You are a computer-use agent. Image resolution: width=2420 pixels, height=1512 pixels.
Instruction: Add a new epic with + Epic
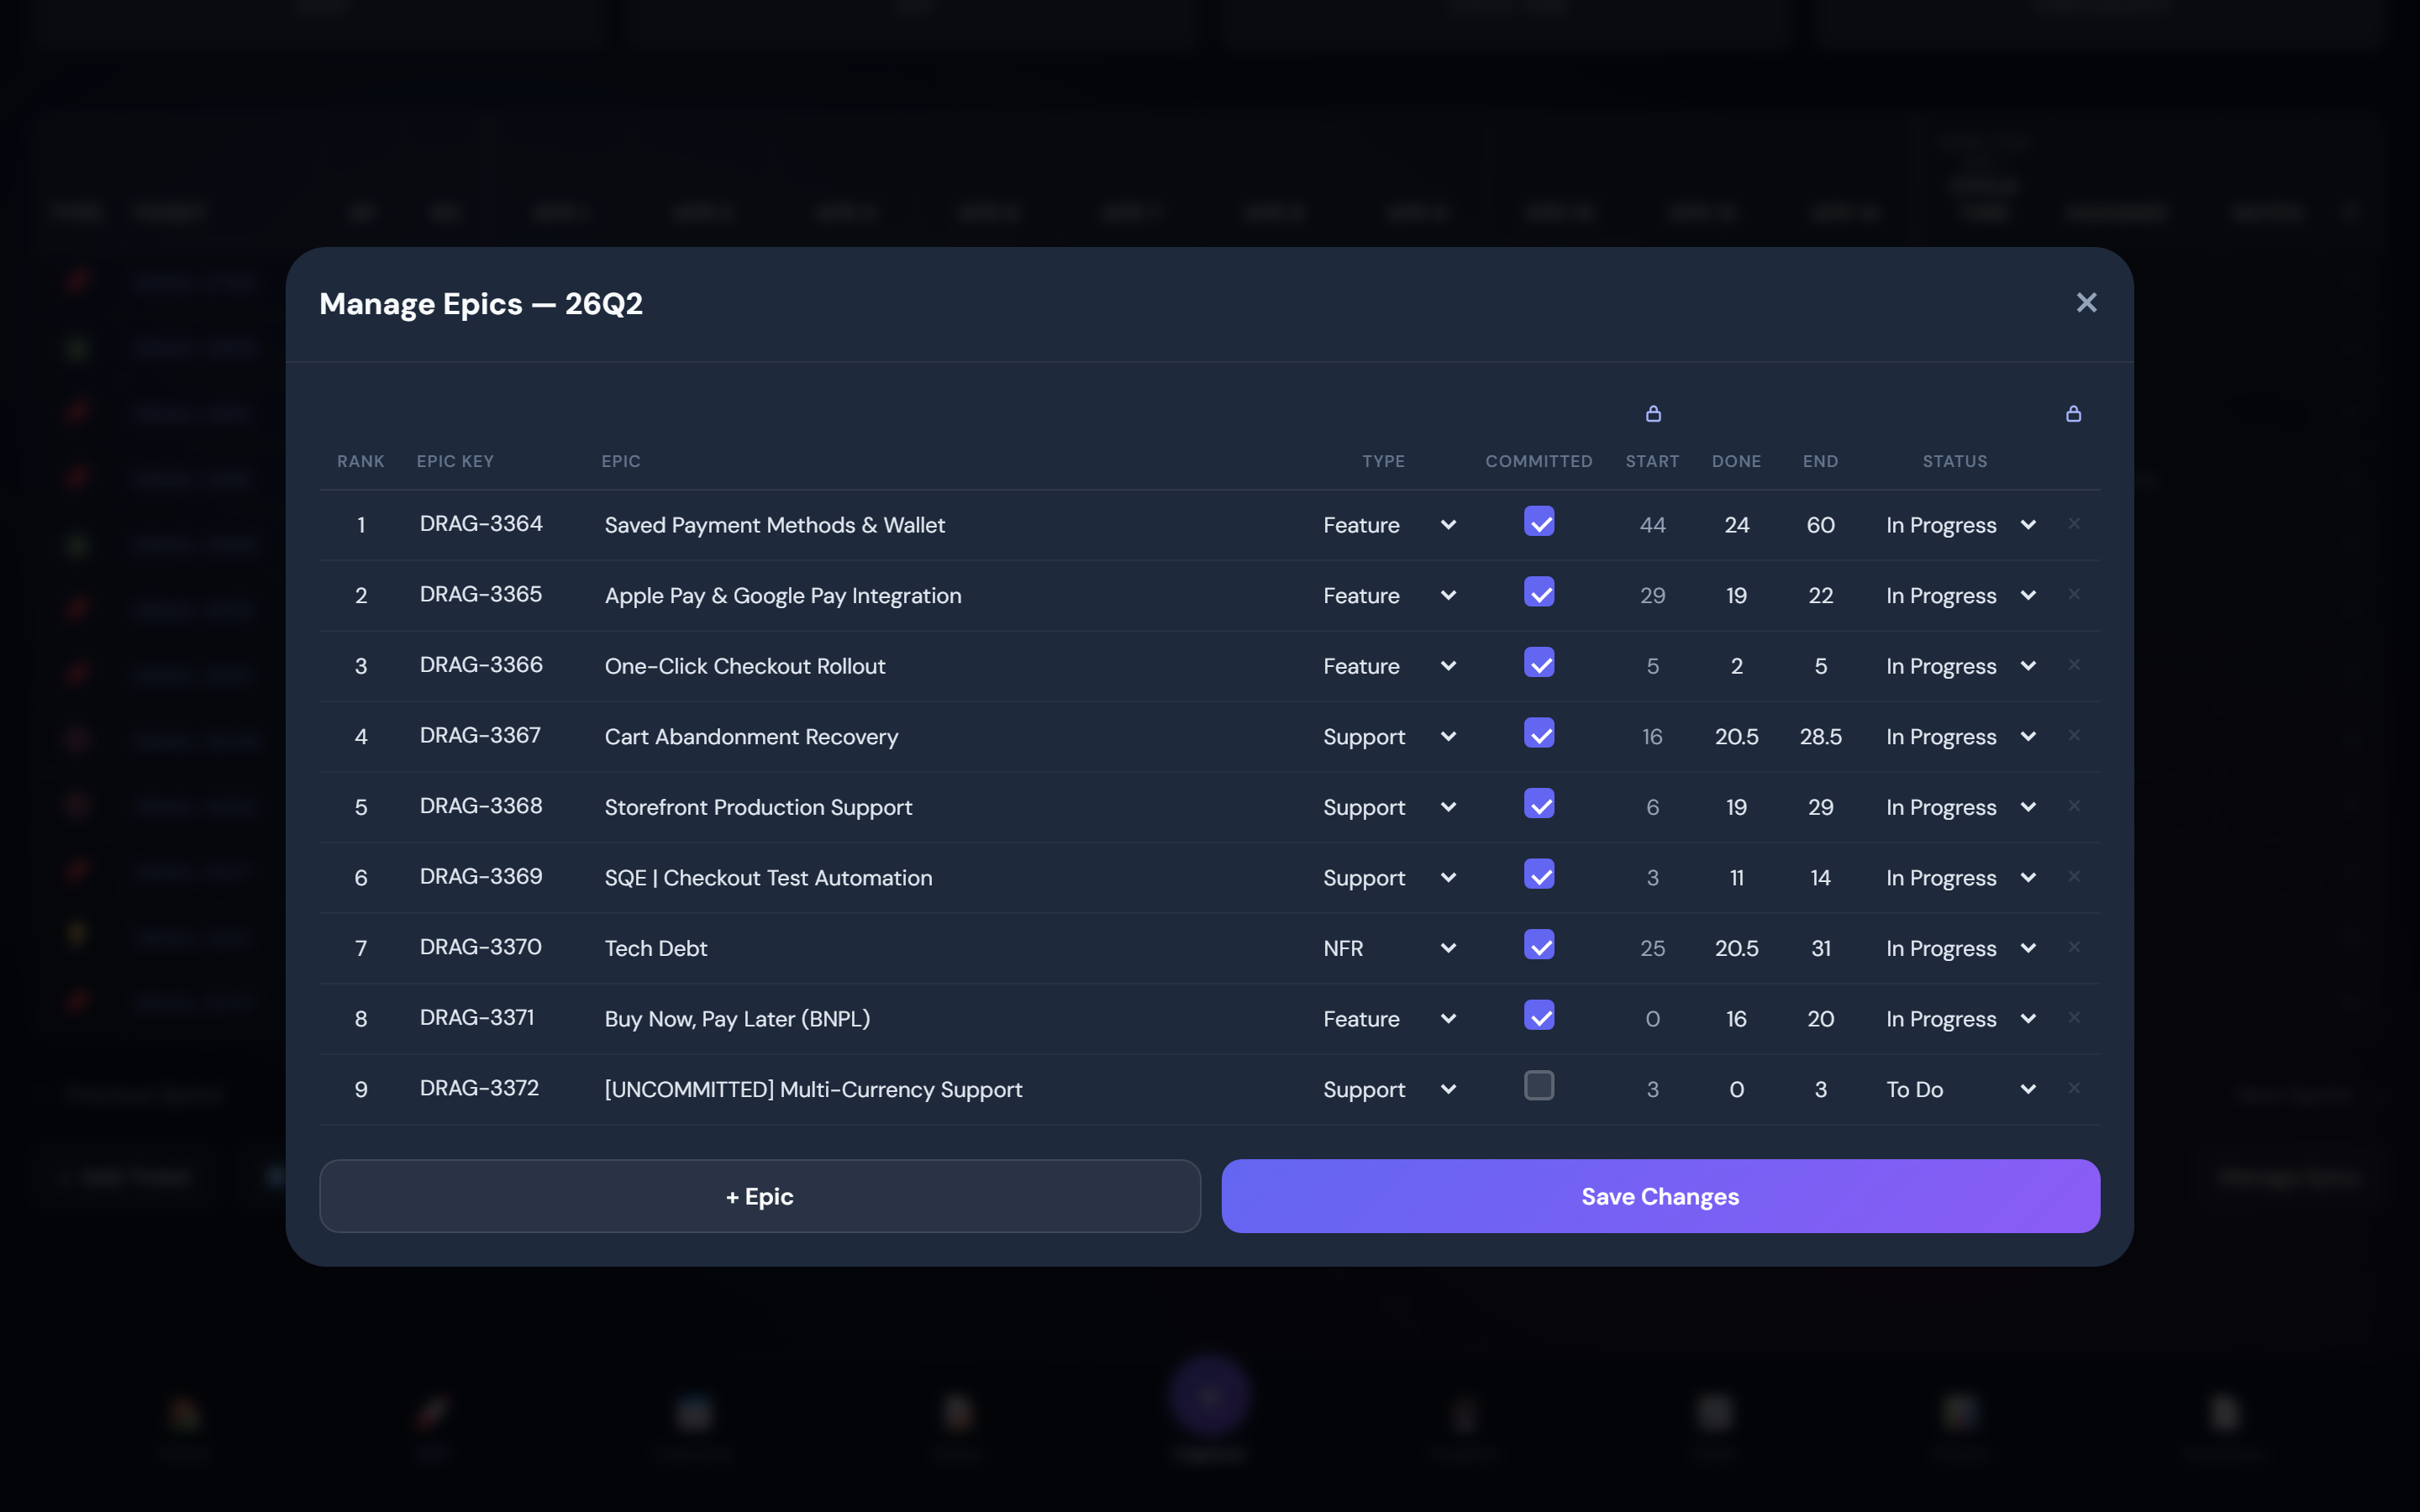click(x=760, y=1196)
